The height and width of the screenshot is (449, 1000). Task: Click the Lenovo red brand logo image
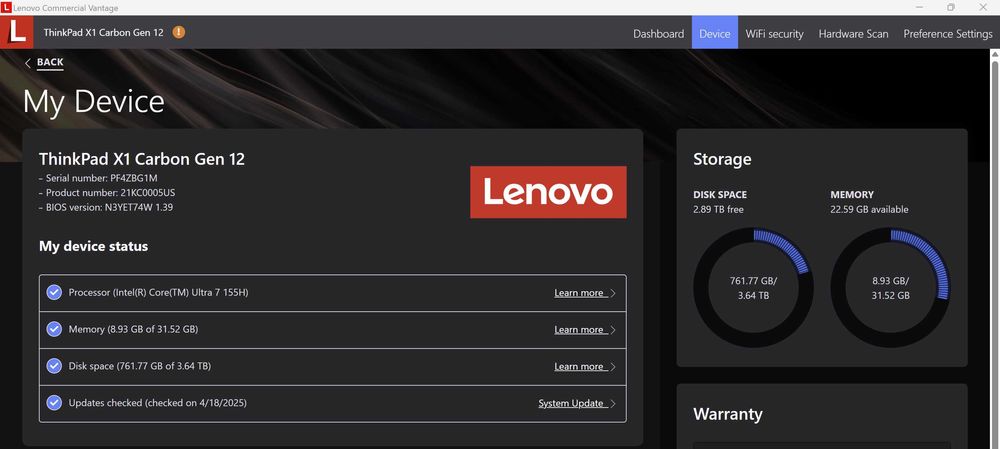click(548, 192)
